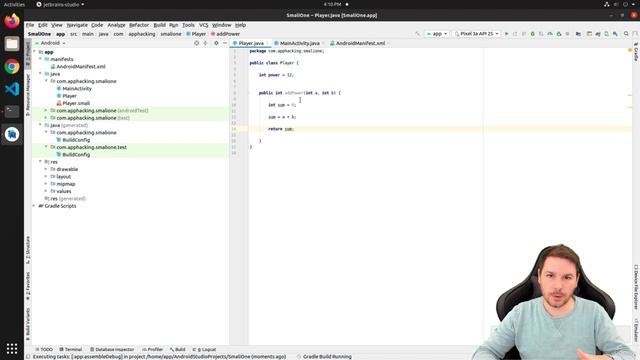Click the 'return sum;' code line
640x360 pixels.
281,129
